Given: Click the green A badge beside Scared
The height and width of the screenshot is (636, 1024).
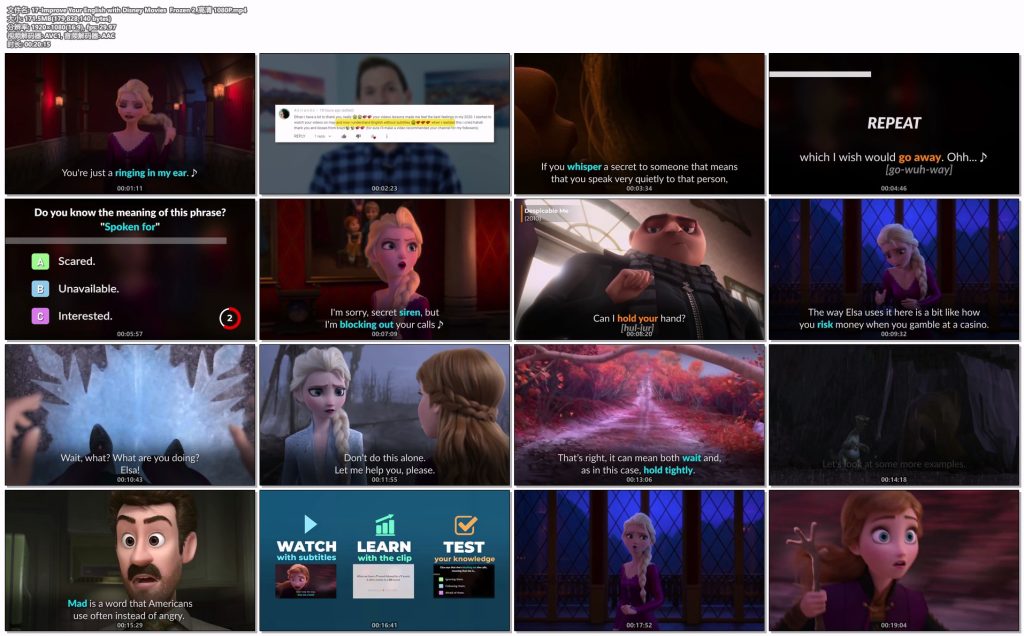Looking at the screenshot, I should 40,262.
